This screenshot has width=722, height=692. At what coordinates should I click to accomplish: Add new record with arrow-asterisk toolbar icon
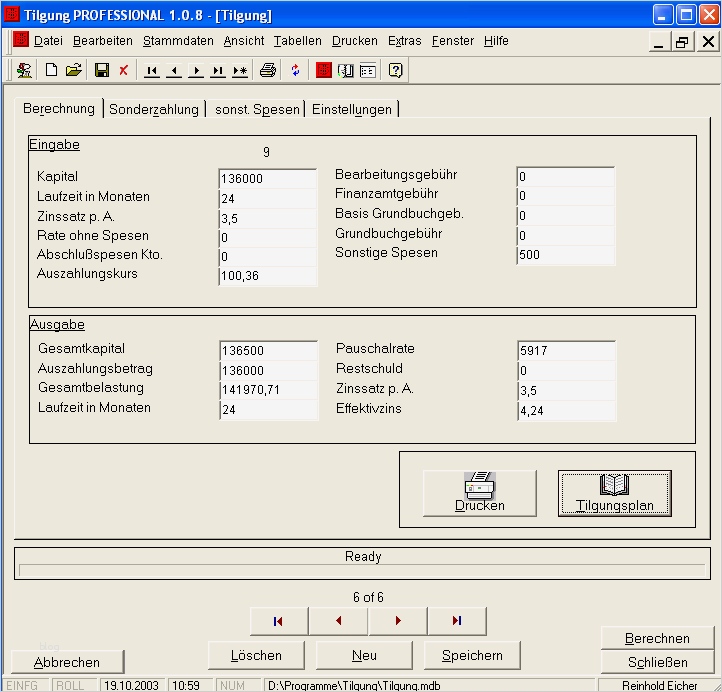(240, 70)
